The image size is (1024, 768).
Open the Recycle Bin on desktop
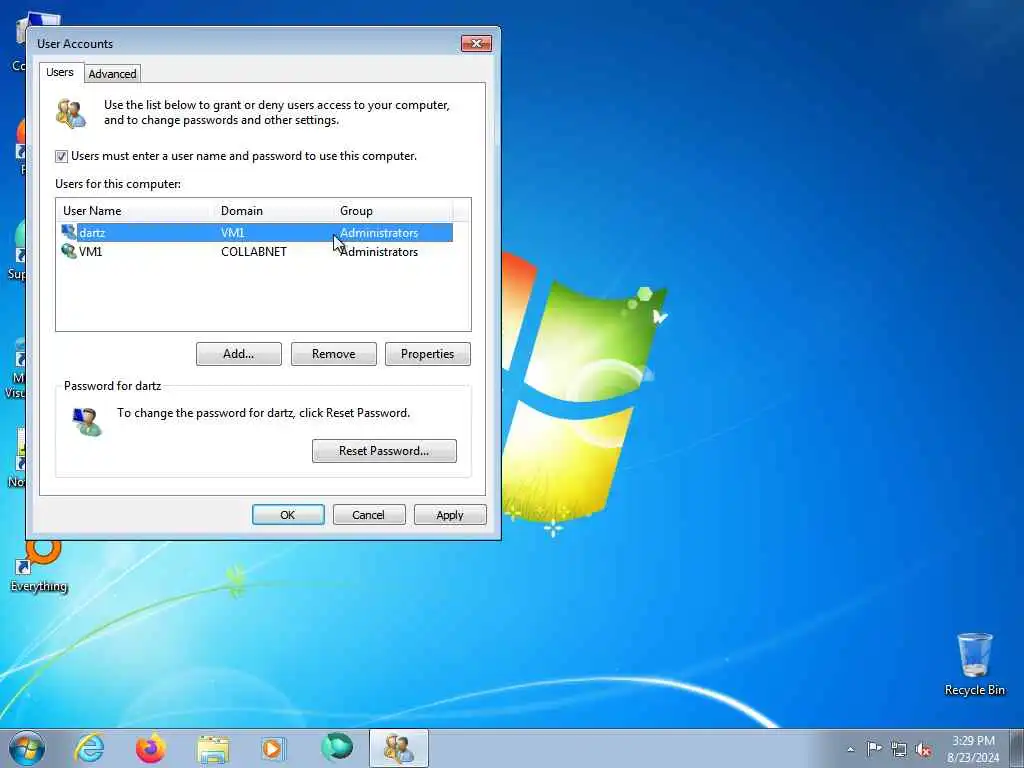pos(974,664)
